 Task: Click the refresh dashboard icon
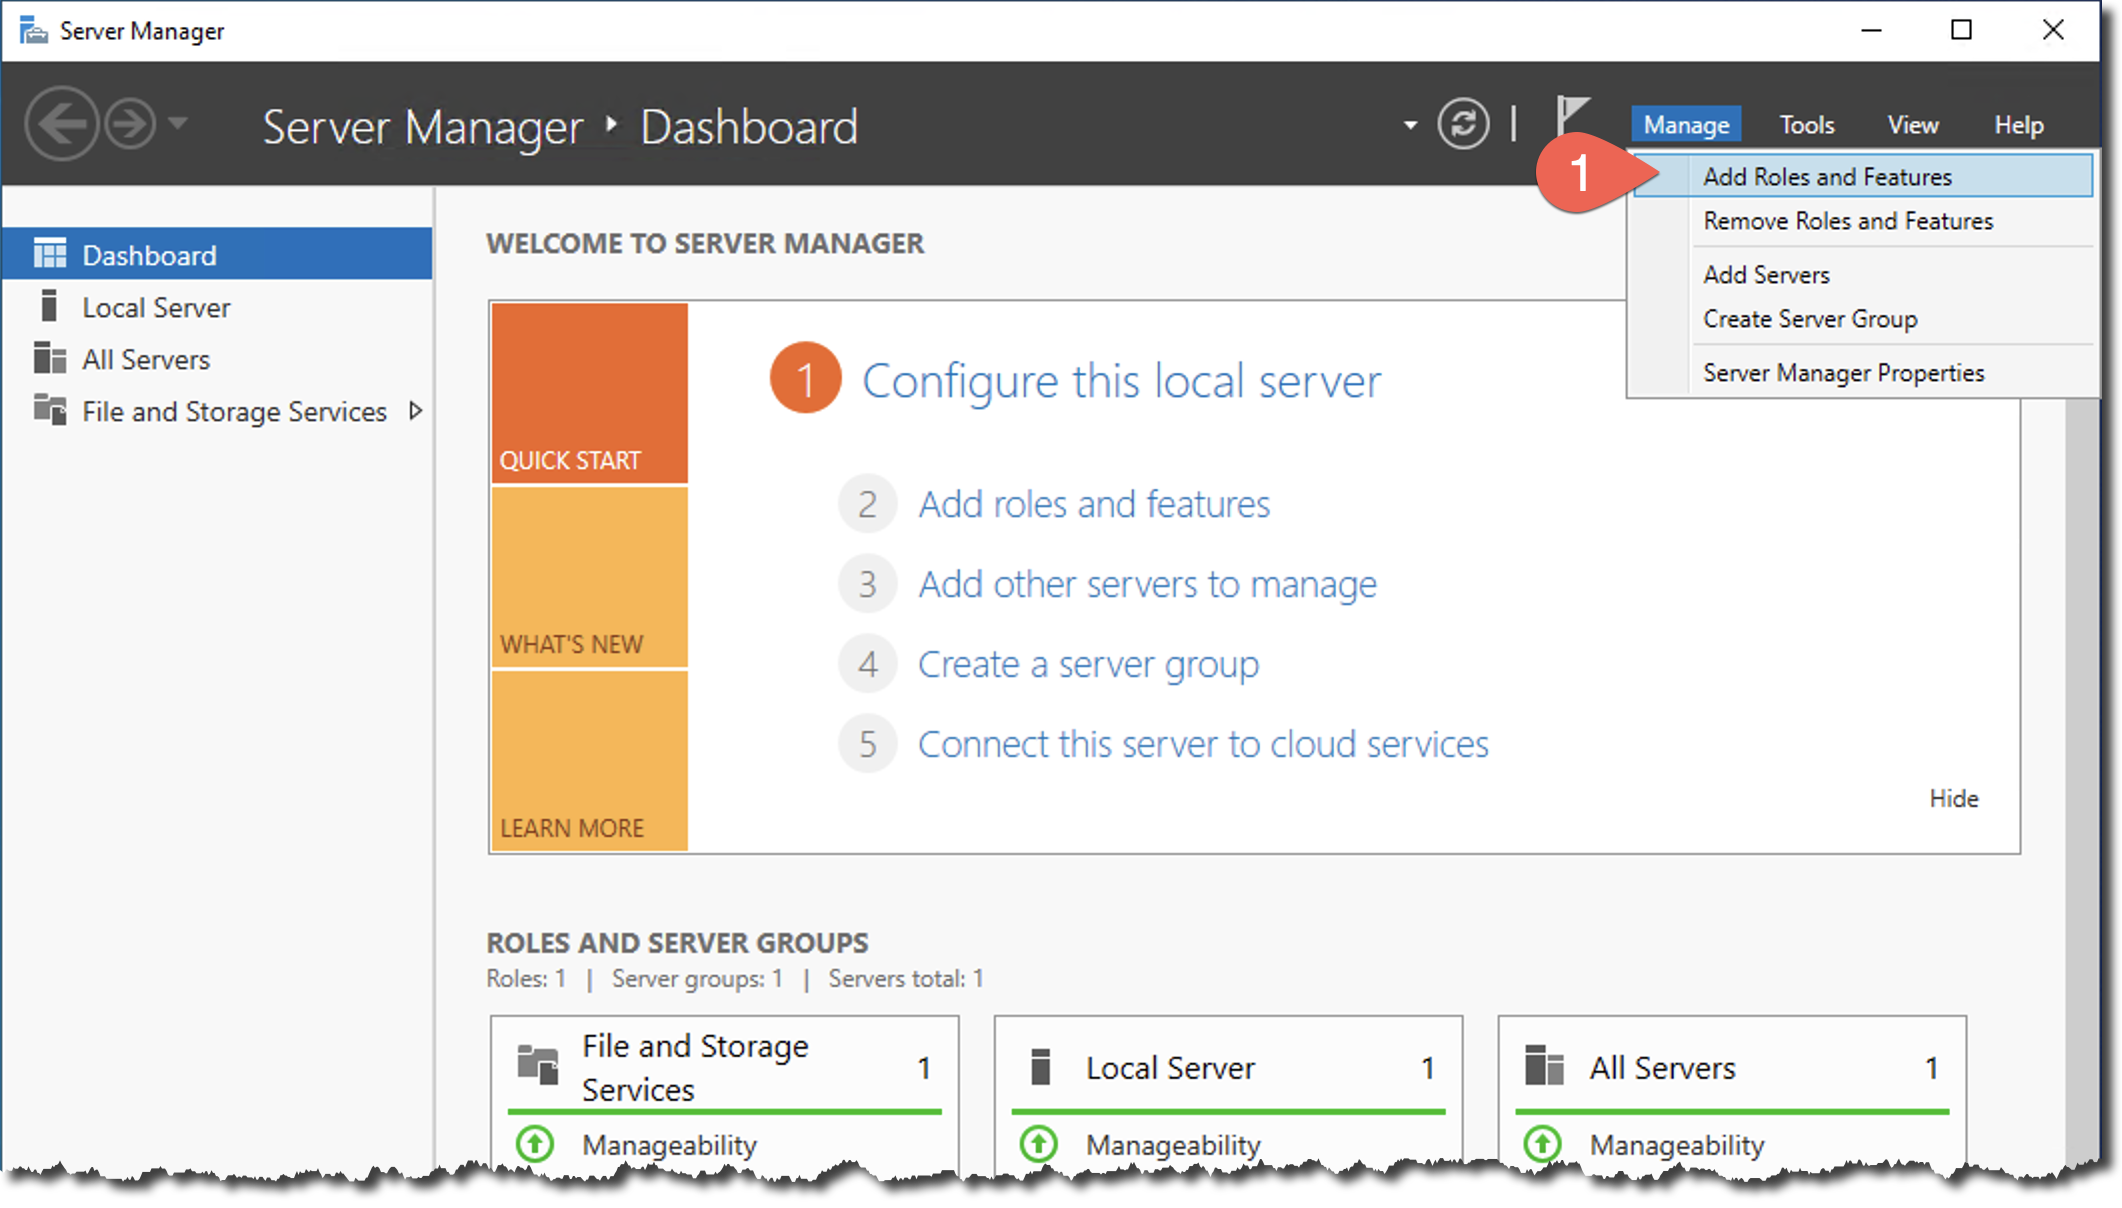(1463, 124)
